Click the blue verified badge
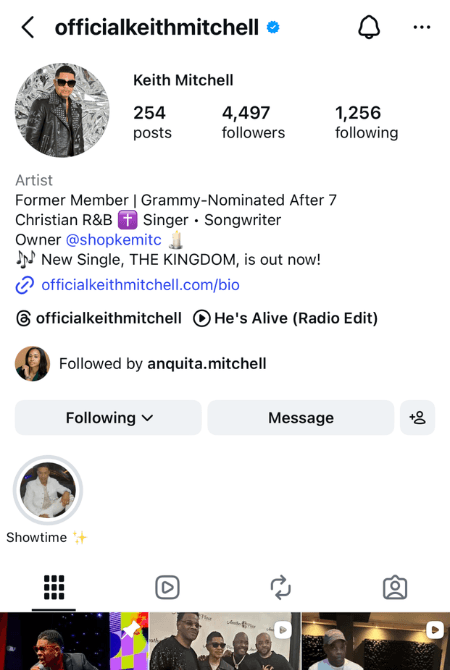The width and height of the screenshot is (450, 670). coord(273,28)
